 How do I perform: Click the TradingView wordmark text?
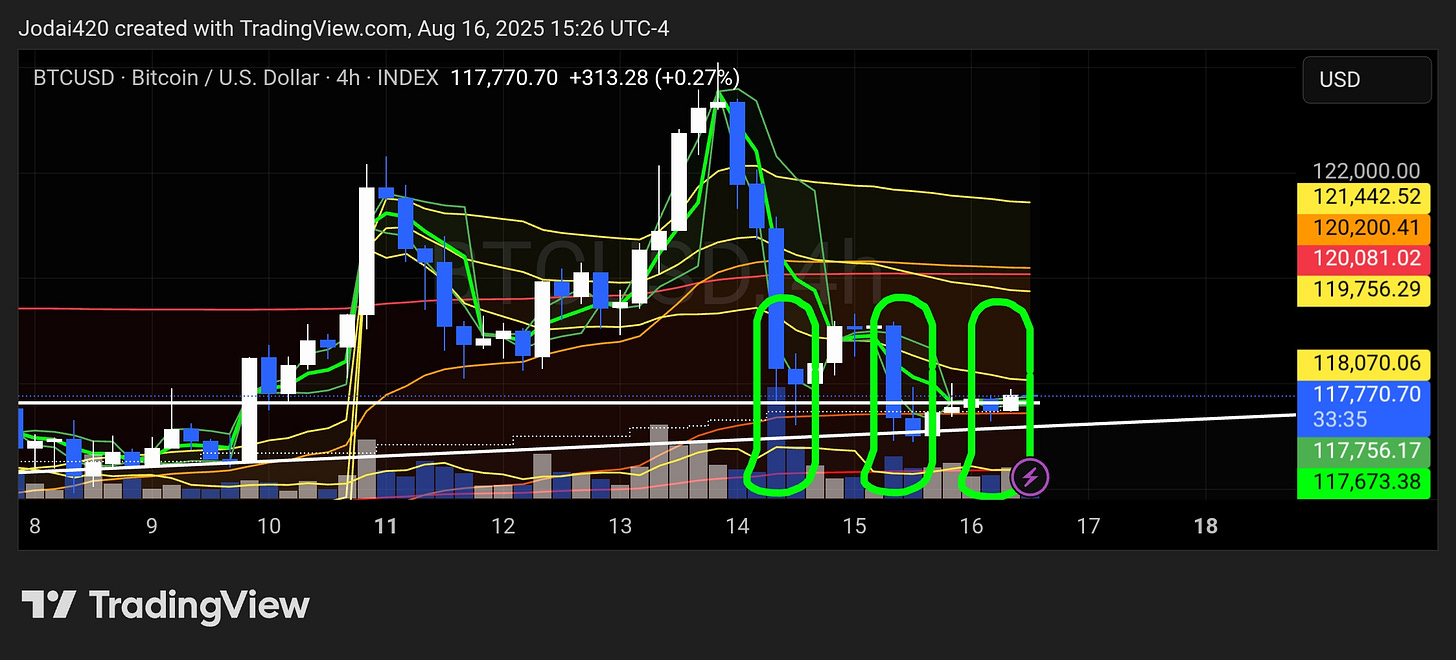point(199,606)
